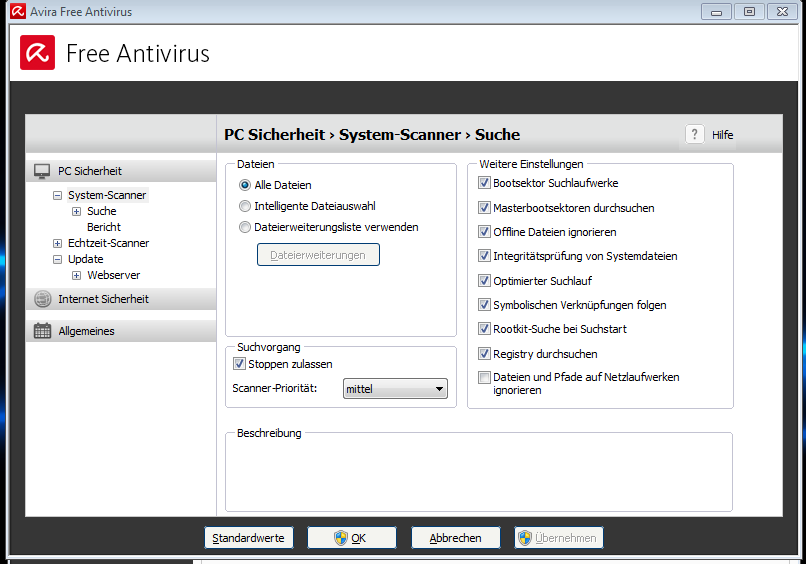Image resolution: width=806 pixels, height=564 pixels.
Task: Disable Rootkit-Suche bei Suchstart
Action: [484, 329]
